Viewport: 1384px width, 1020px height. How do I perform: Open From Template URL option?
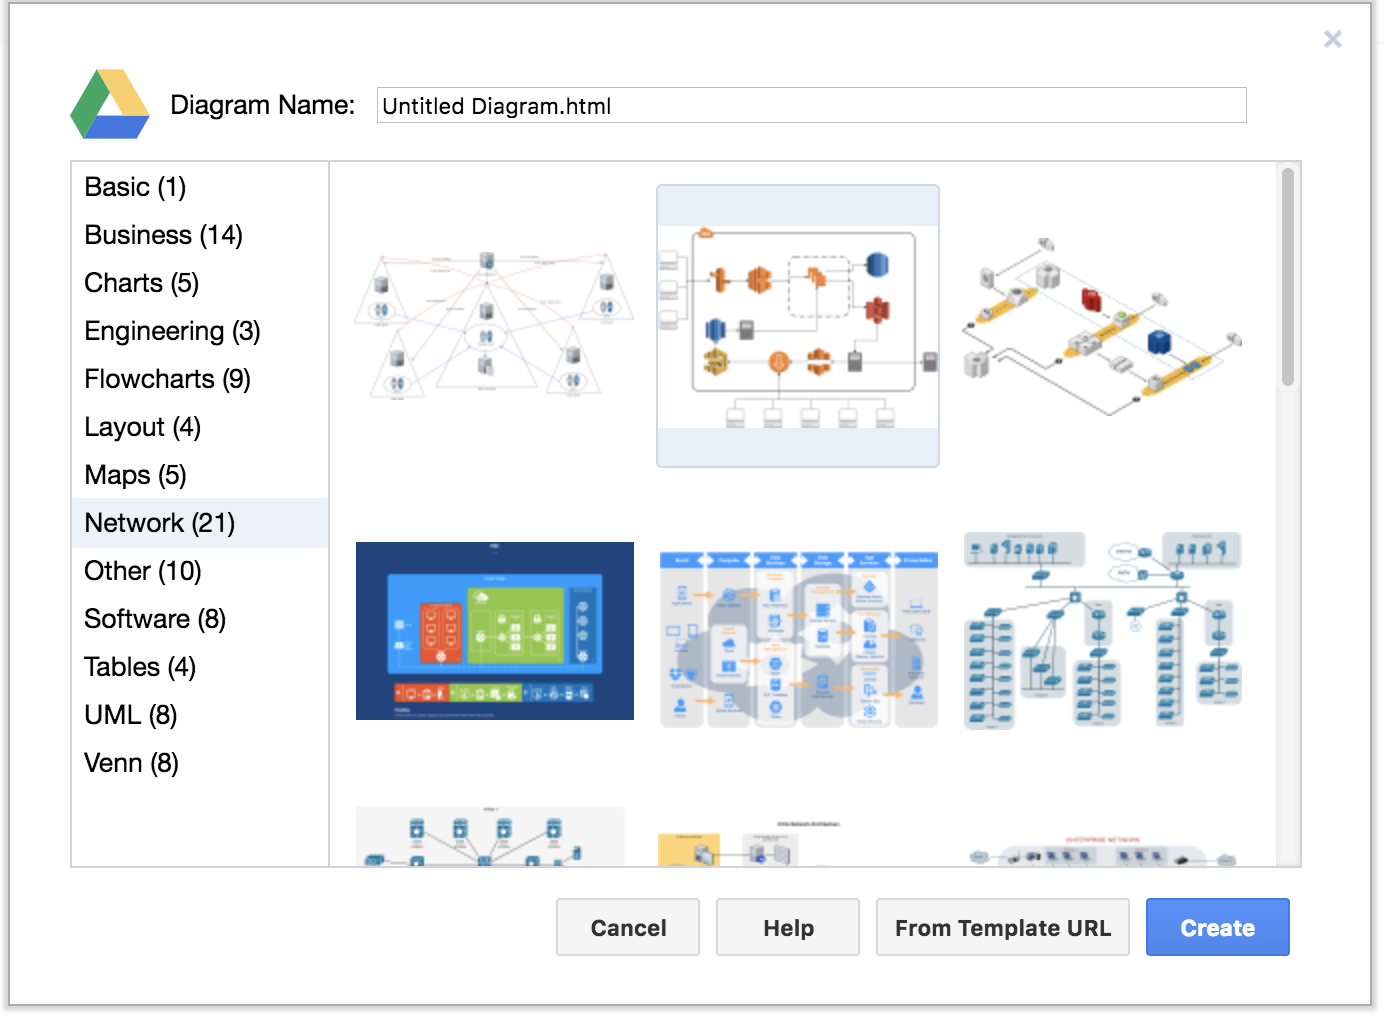click(1002, 927)
